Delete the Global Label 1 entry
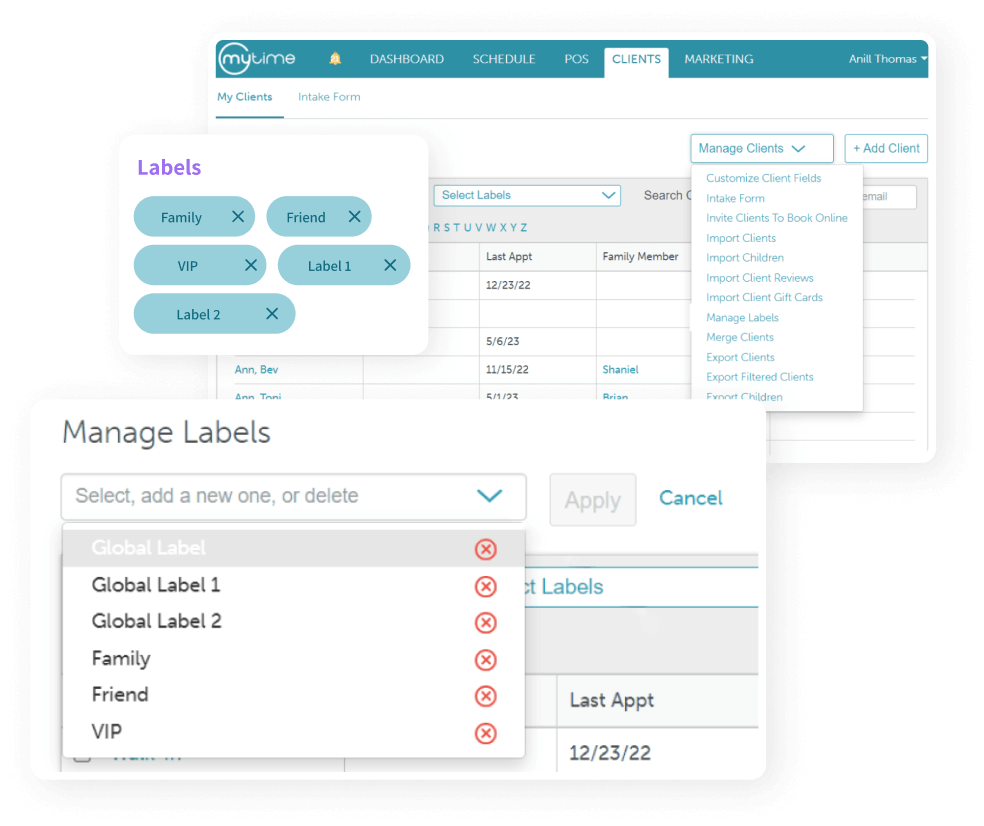 coord(486,586)
